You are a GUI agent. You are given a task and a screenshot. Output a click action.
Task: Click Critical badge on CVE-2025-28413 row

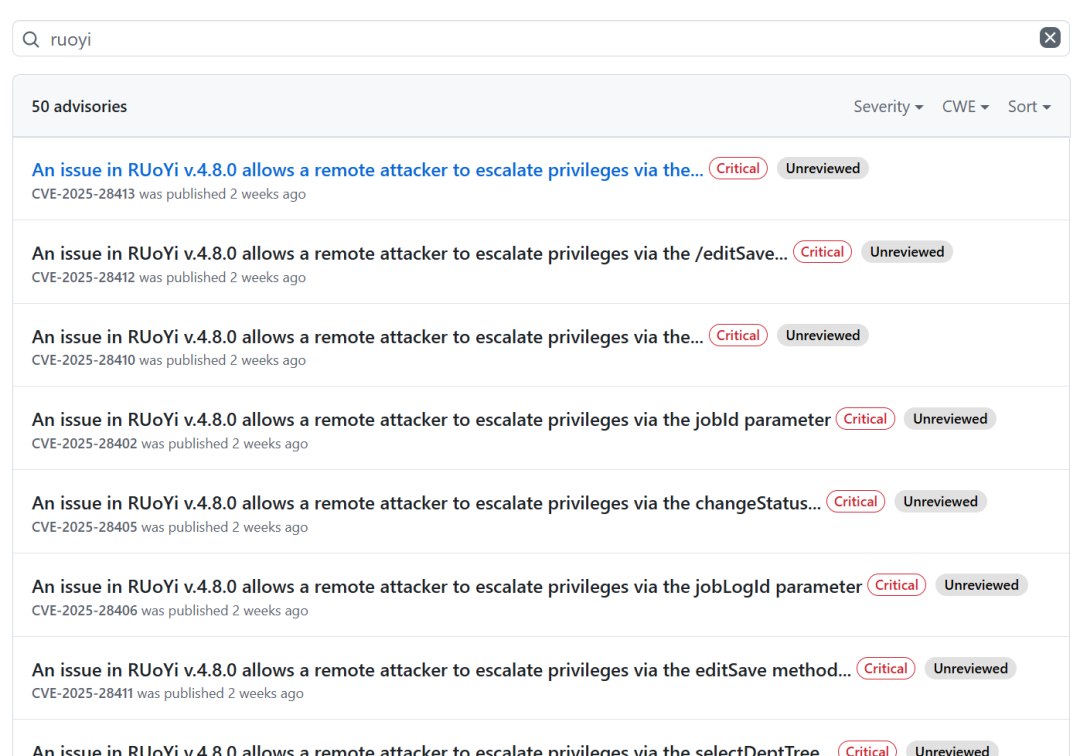click(x=738, y=169)
